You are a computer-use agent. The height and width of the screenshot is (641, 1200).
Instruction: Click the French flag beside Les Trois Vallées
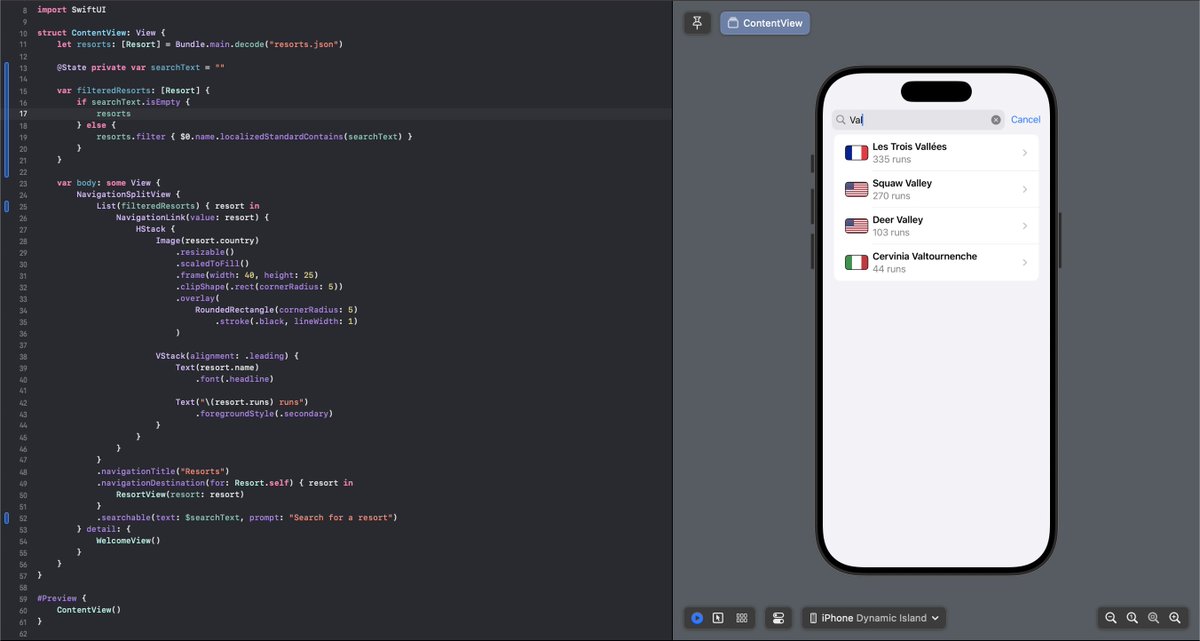click(856, 153)
